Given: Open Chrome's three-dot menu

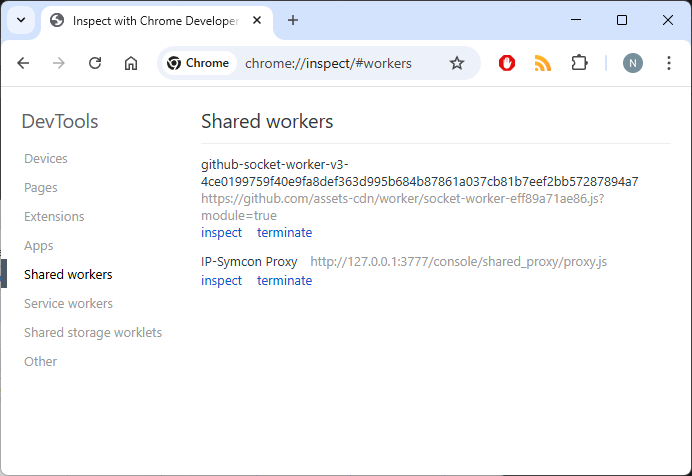Looking at the screenshot, I should [669, 63].
